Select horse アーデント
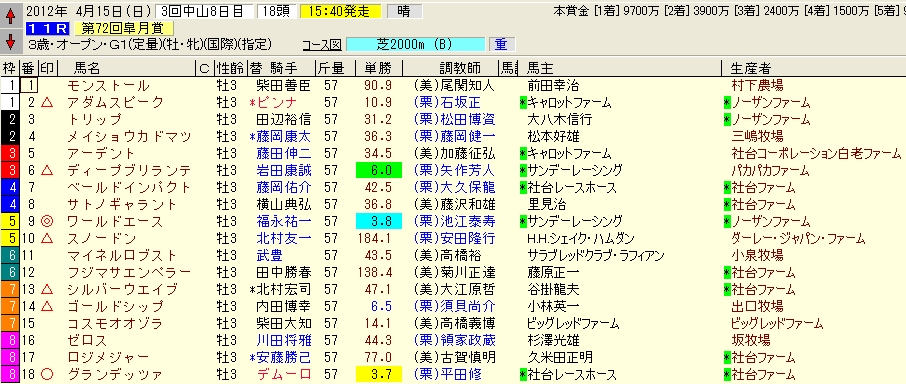 101,154
